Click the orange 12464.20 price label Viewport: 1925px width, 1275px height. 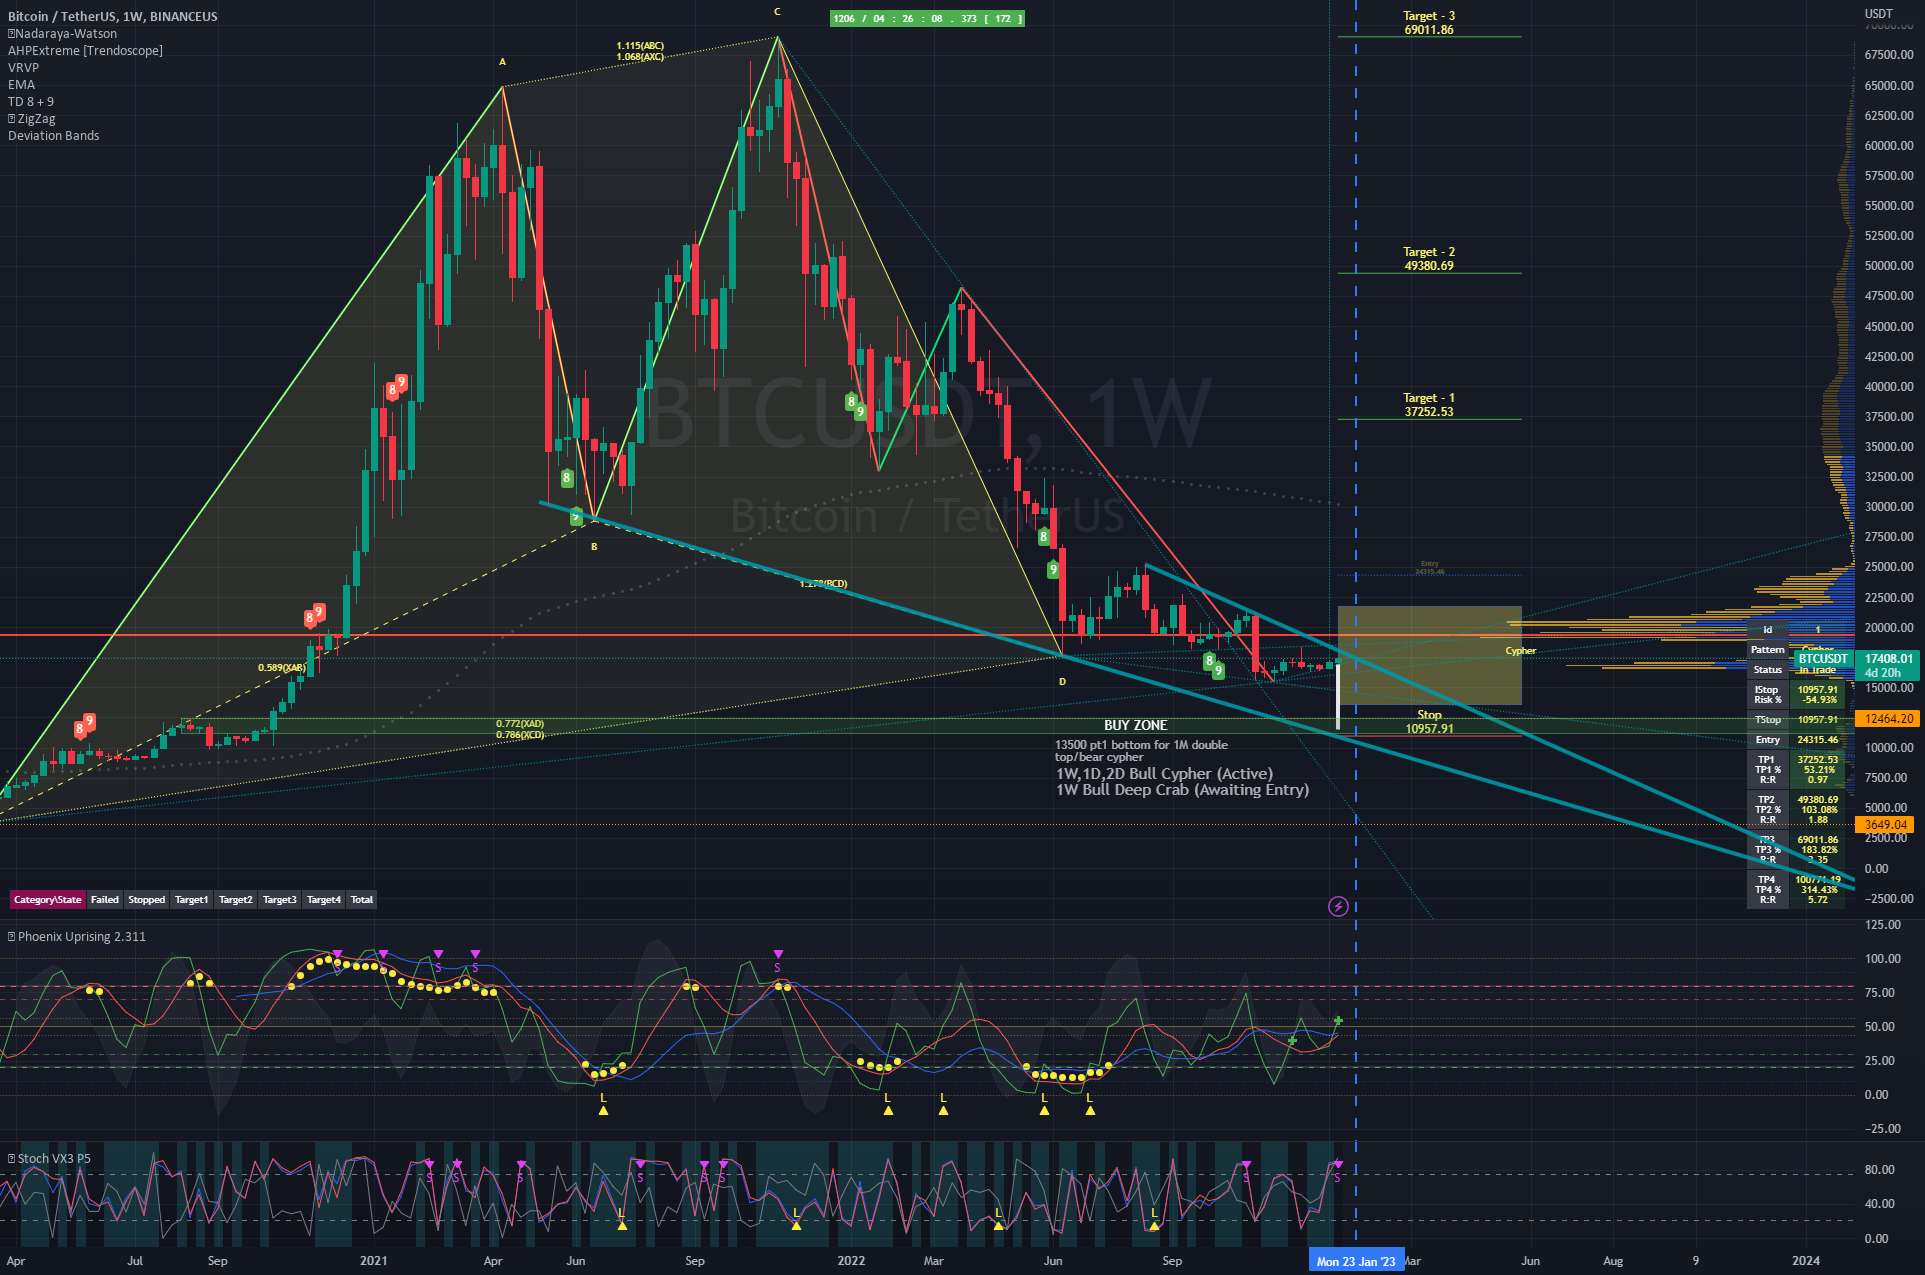coord(1886,719)
